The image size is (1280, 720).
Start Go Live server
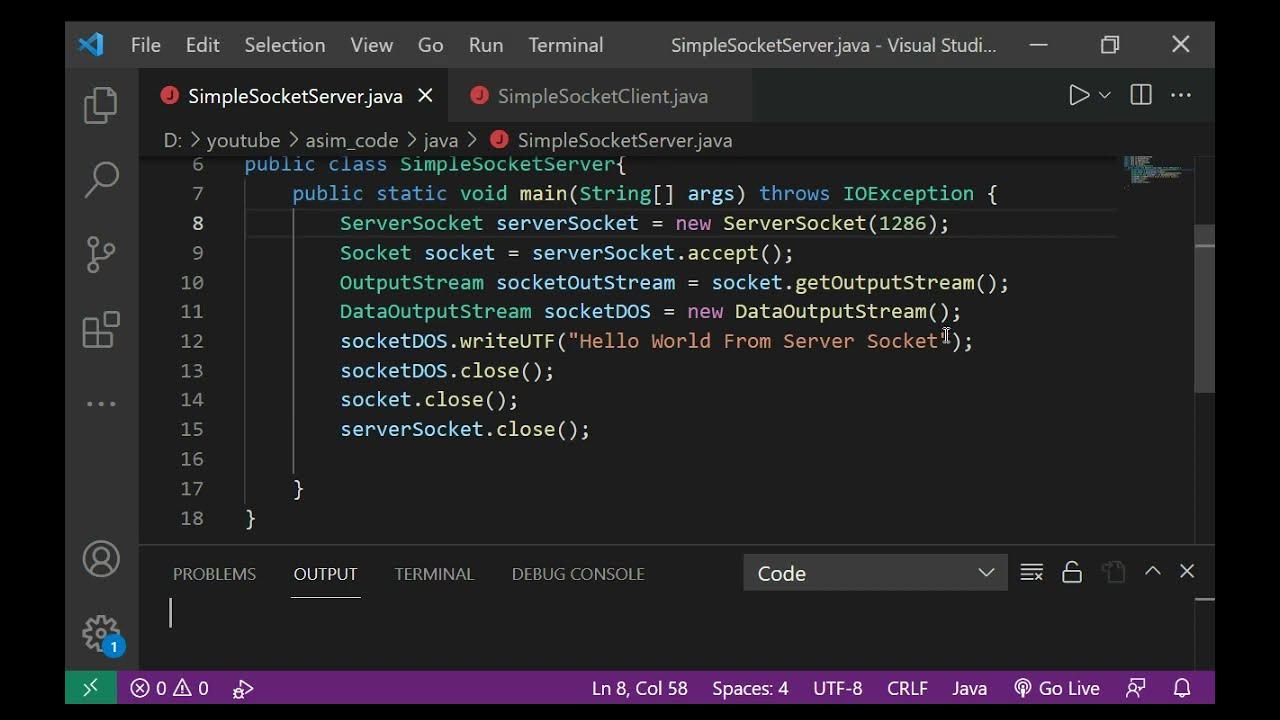[1057, 688]
